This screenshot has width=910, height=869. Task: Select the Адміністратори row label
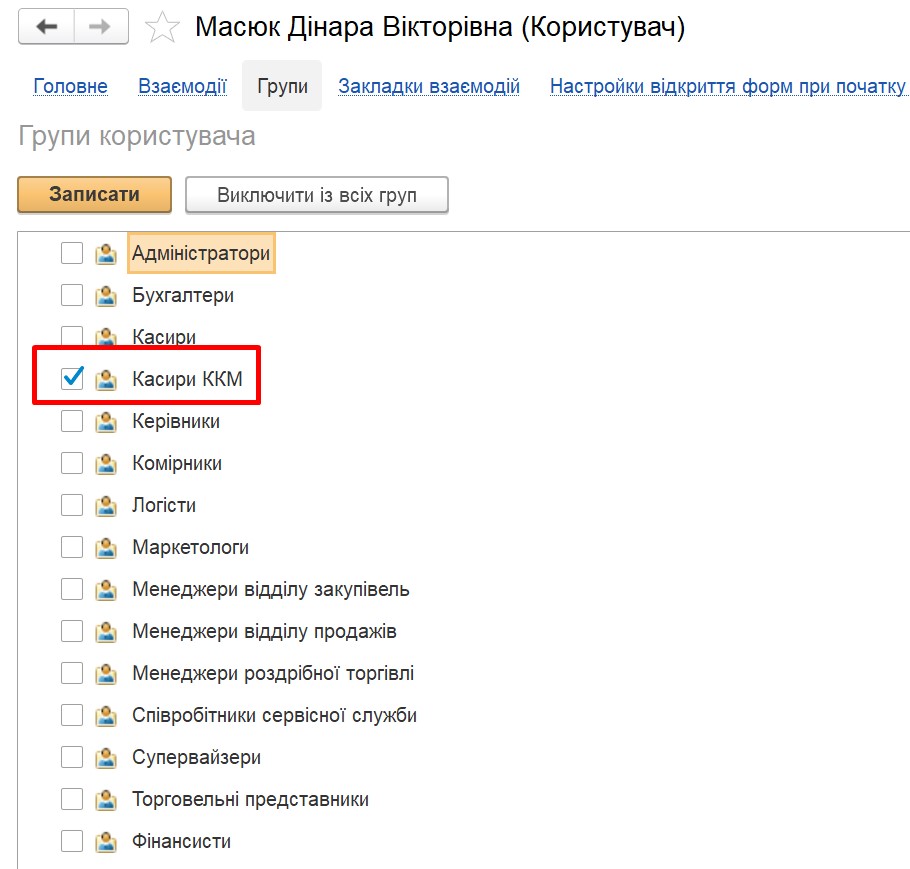tap(201, 253)
